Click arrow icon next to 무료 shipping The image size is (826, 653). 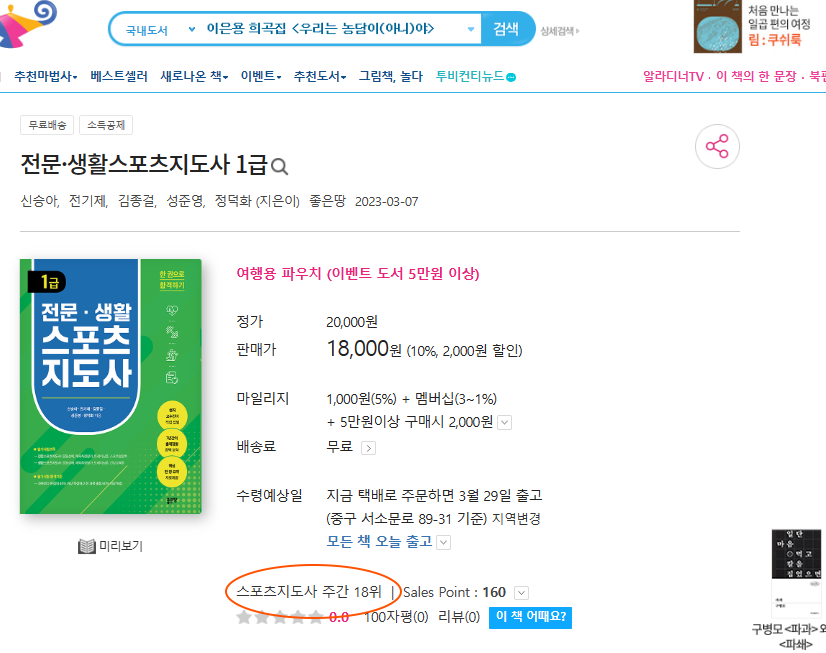point(368,448)
